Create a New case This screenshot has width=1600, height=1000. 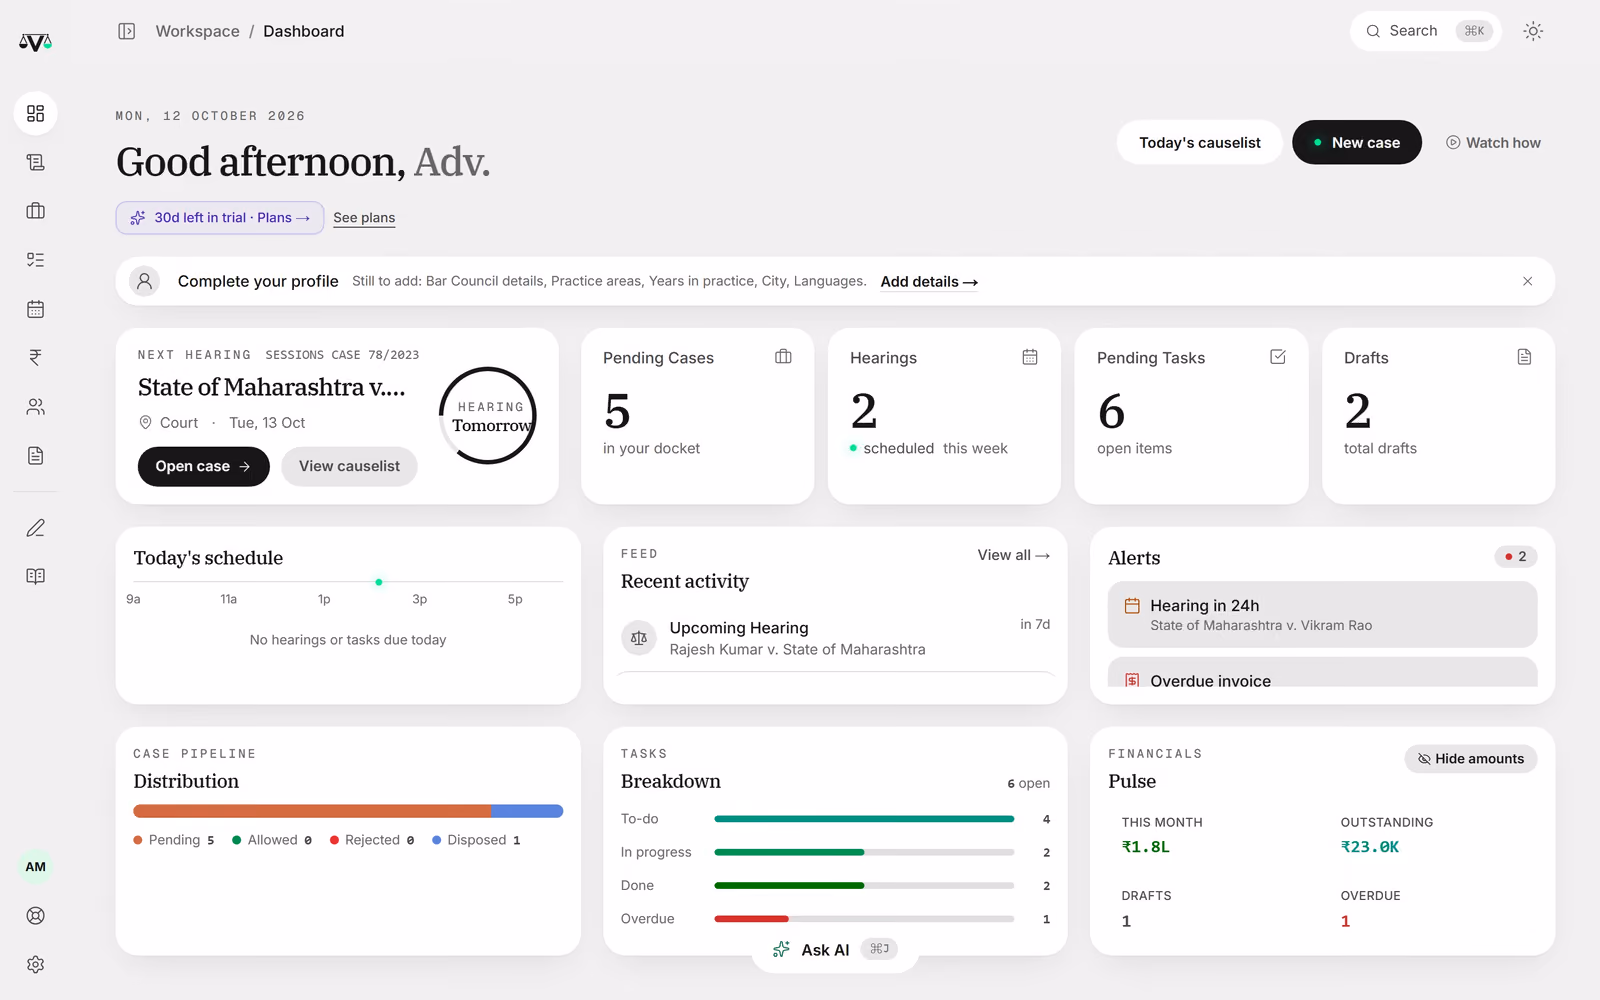click(1357, 143)
